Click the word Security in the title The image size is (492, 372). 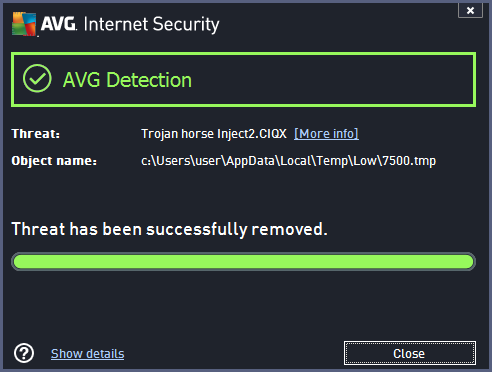tap(186, 24)
